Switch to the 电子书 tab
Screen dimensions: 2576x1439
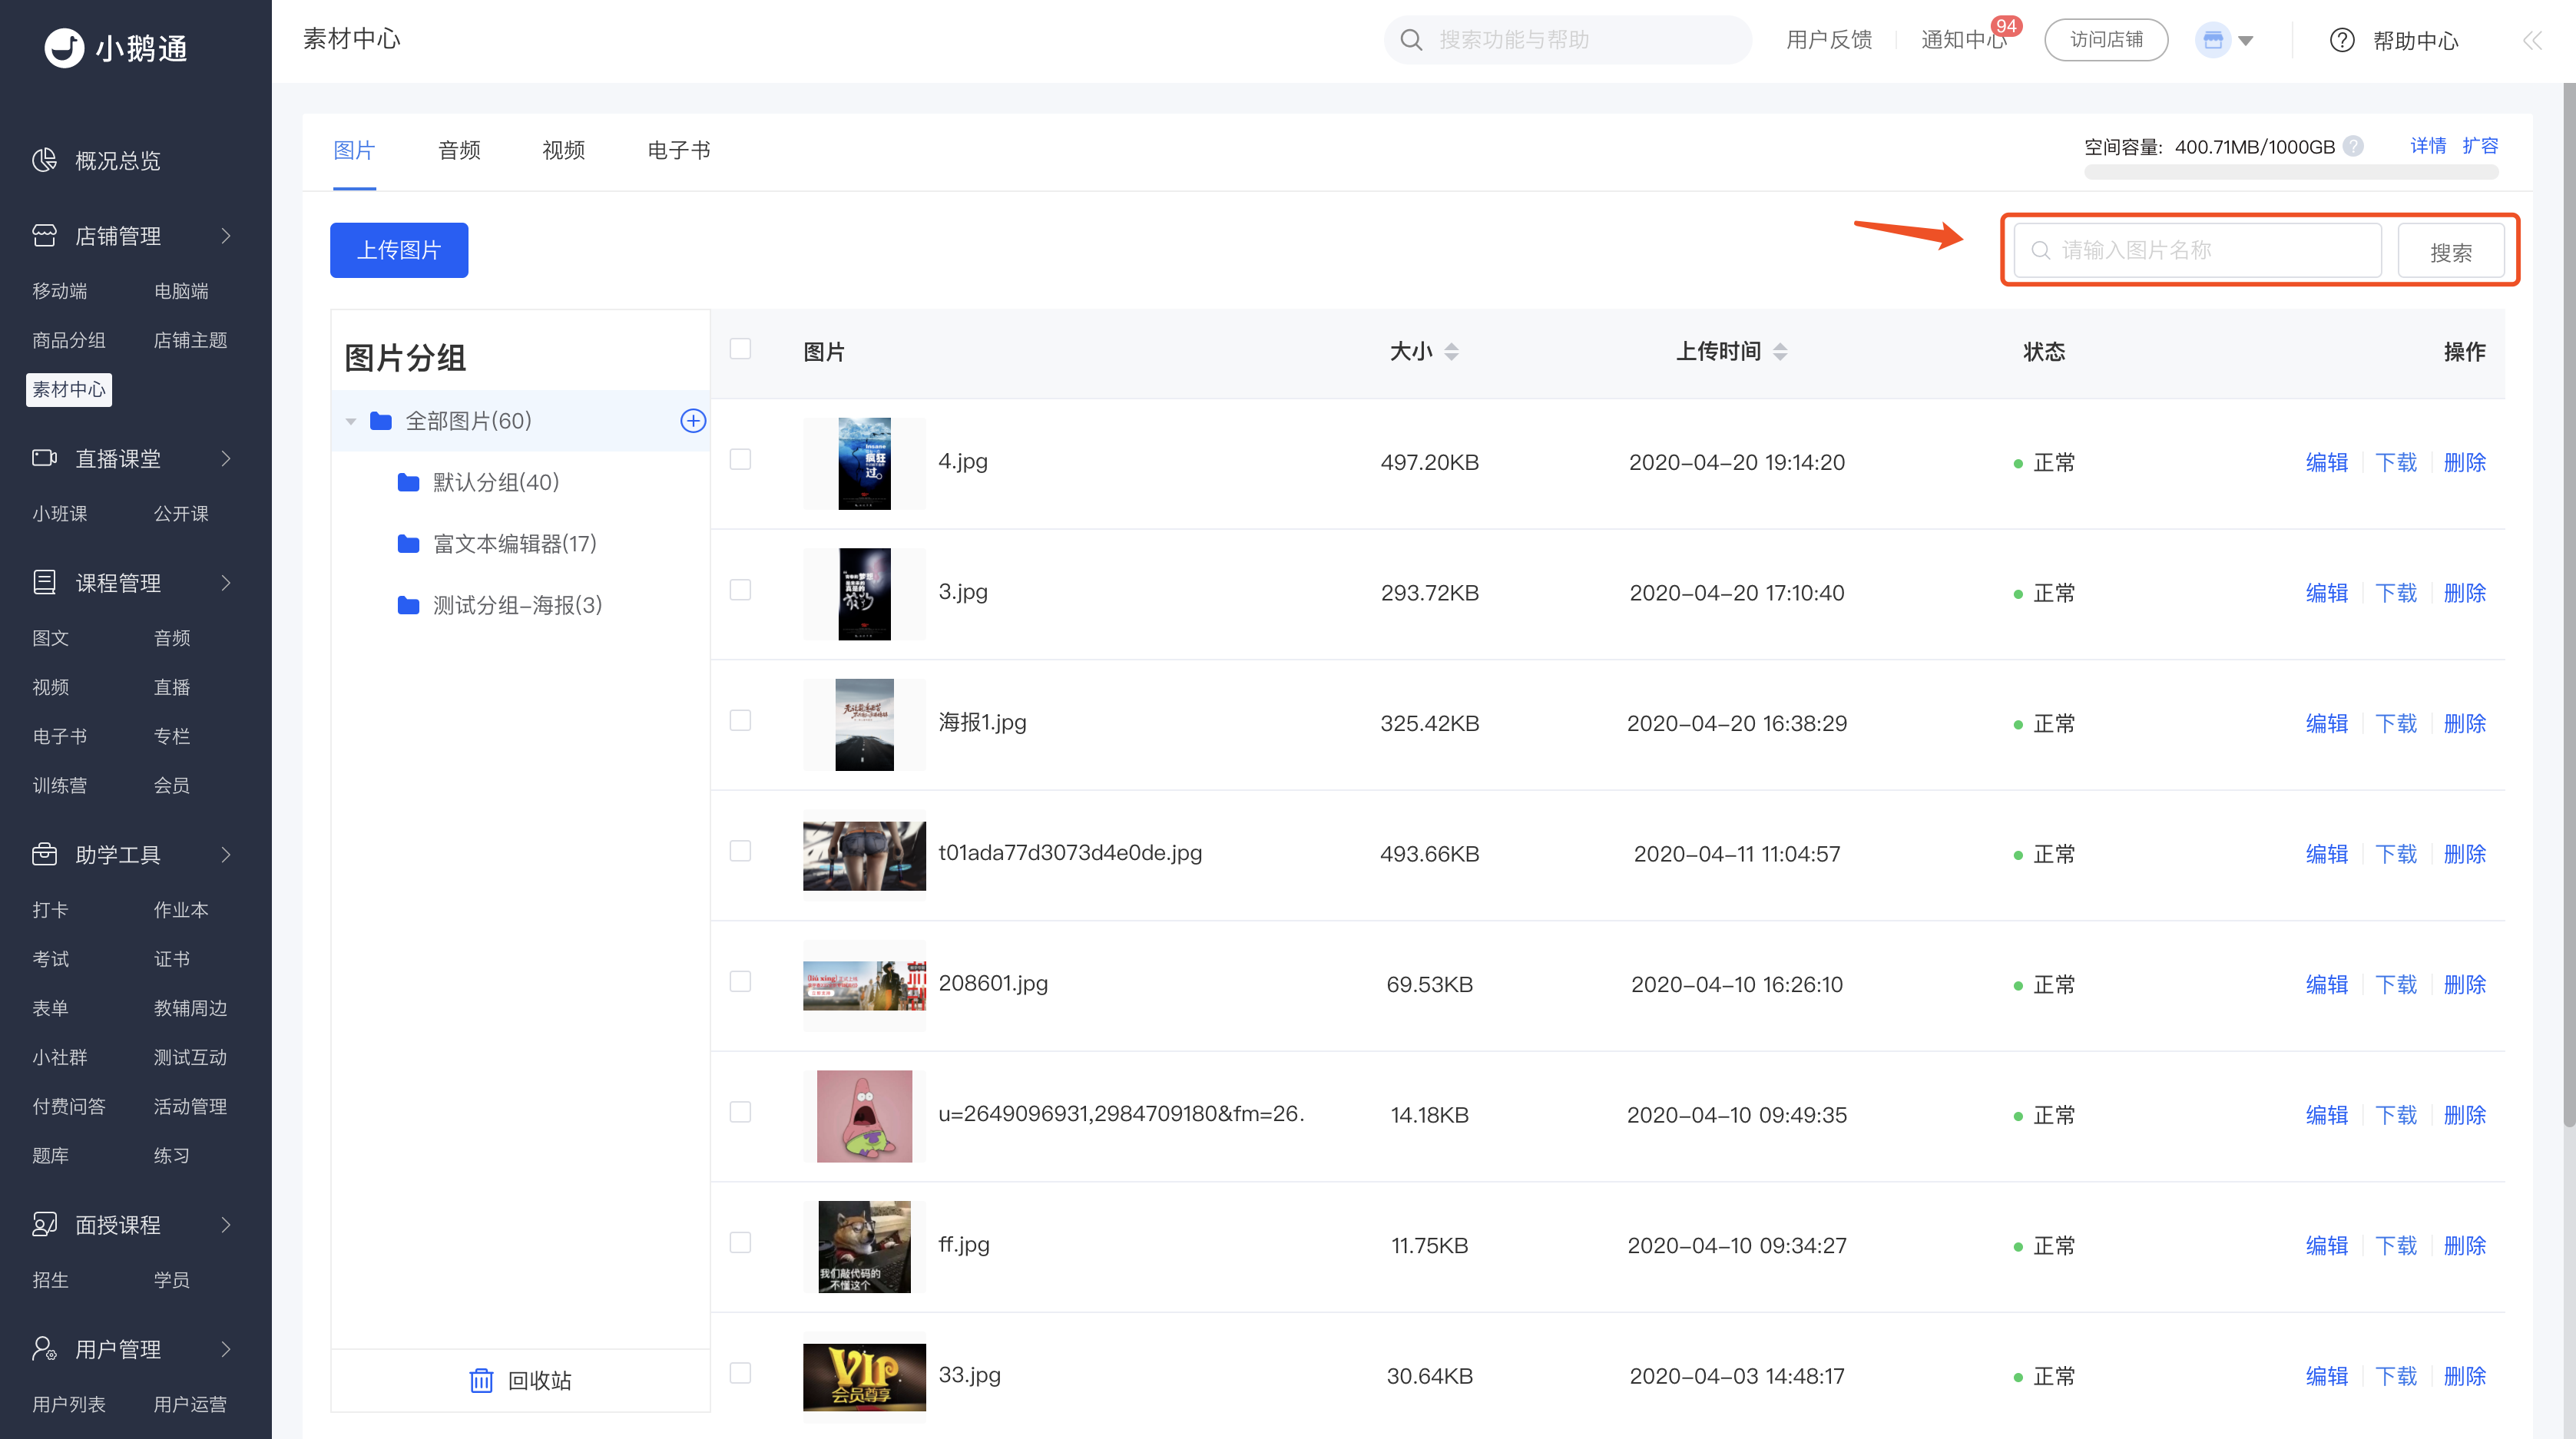679,150
